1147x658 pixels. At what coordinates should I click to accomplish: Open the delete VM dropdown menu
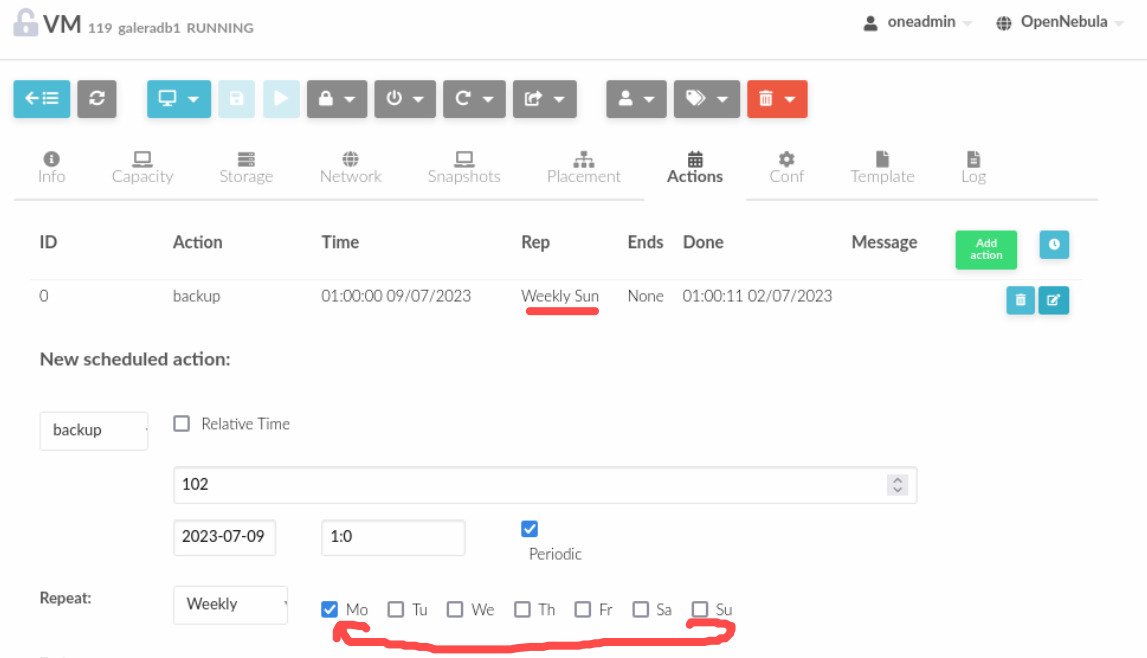[x=777, y=98]
